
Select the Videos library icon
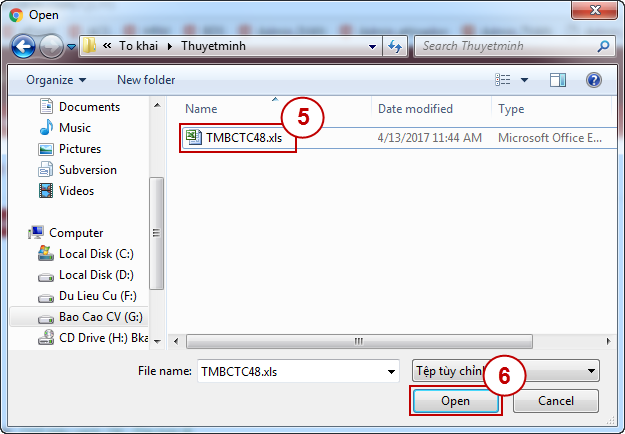click(x=46, y=190)
